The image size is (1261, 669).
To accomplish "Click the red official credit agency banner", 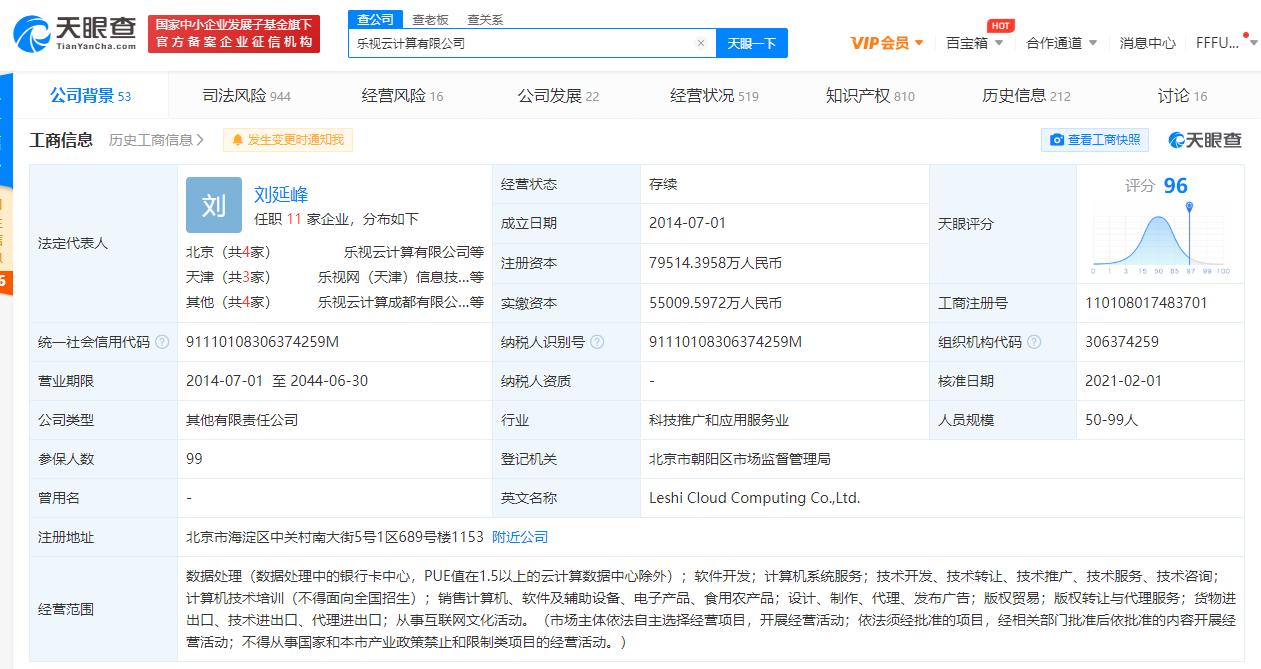I will click(x=234, y=33).
